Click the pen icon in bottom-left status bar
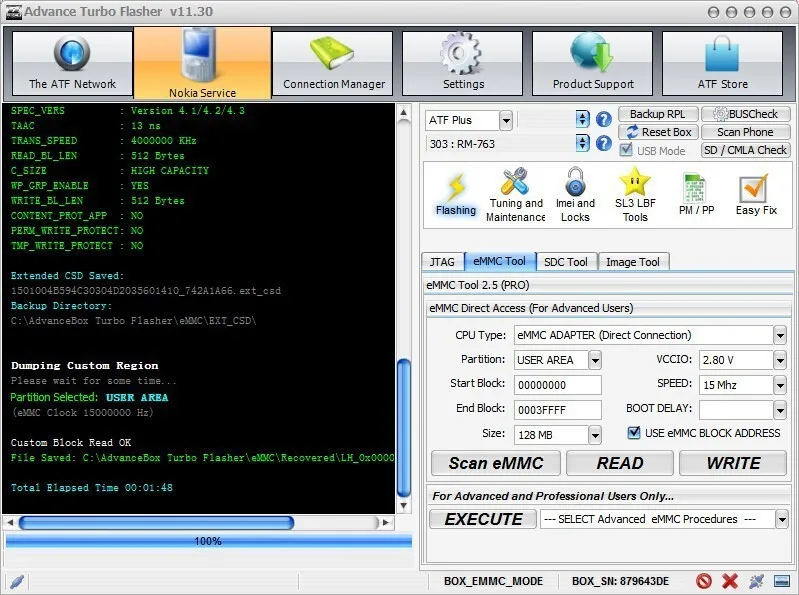The height and width of the screenshot is (595, 799). [17, 581]
